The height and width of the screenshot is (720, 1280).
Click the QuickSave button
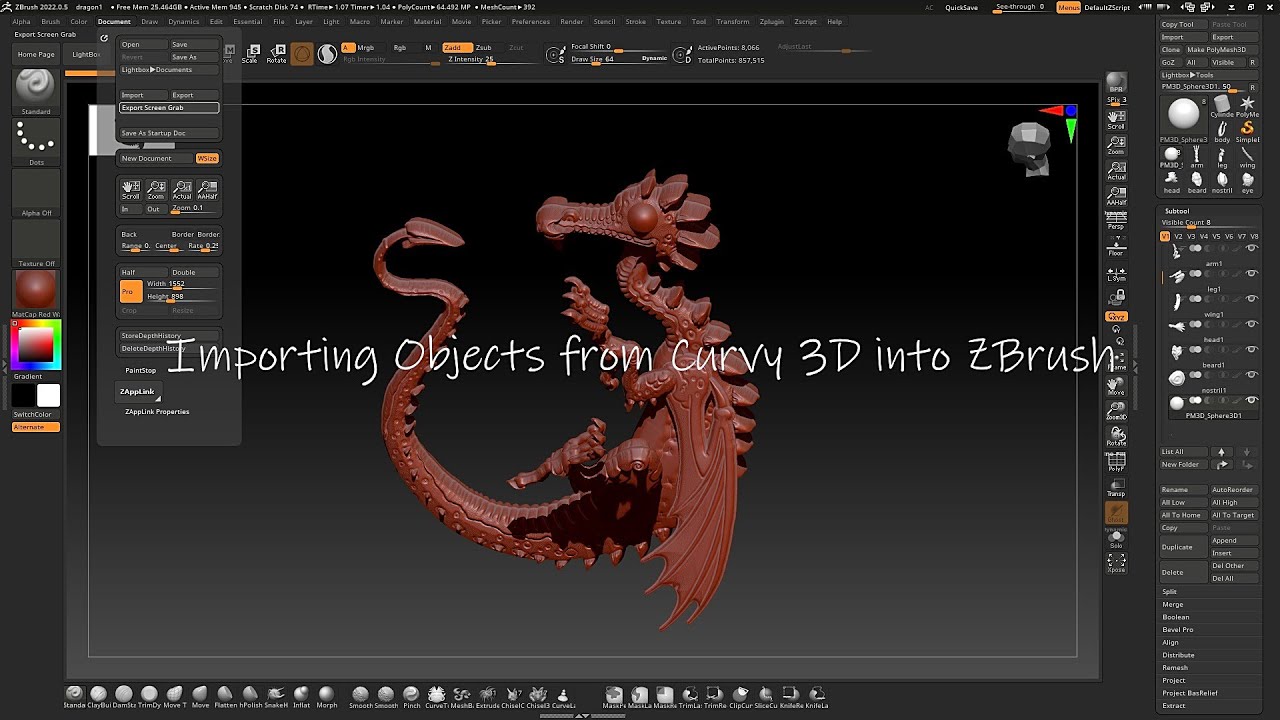coord(962,7)
